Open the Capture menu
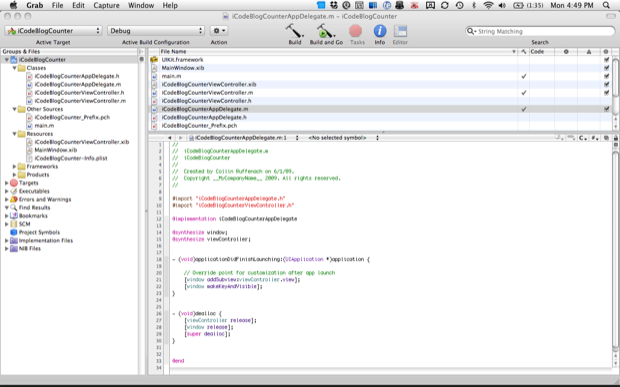620x387 pixels. (106, 5)
